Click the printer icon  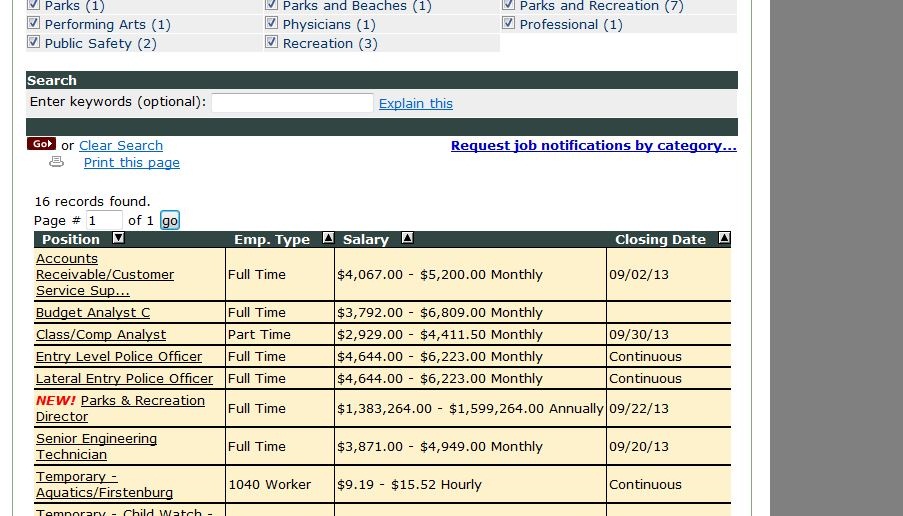tap(56, 162)
